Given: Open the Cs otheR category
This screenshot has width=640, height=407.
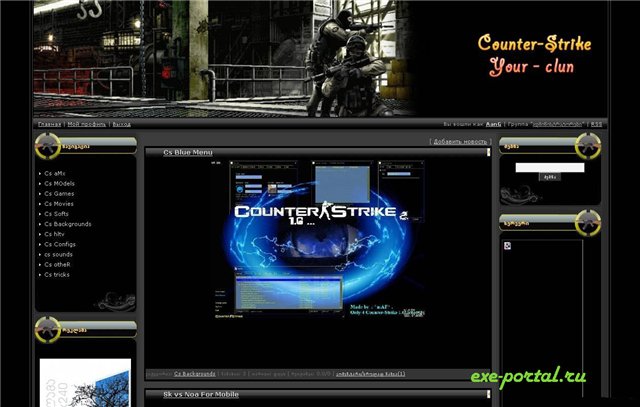Looking at the screenshot, I should (57, 265).
